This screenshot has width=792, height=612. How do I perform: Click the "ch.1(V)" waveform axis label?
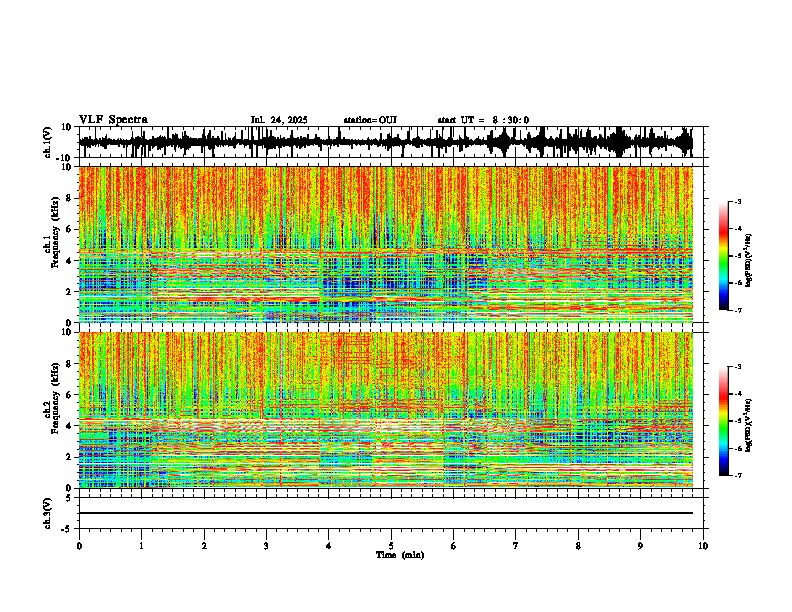click(x=47, y=141)
